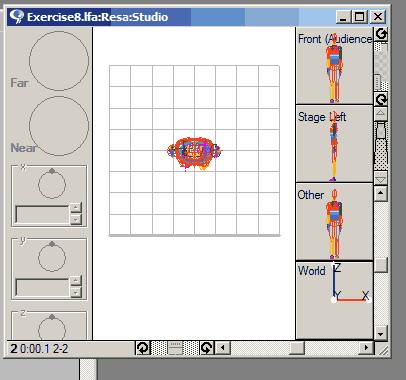The width and height of the screenshot is (406, 380).
Task: Click the vertical scrollbar up arrow
Action: 381,194
